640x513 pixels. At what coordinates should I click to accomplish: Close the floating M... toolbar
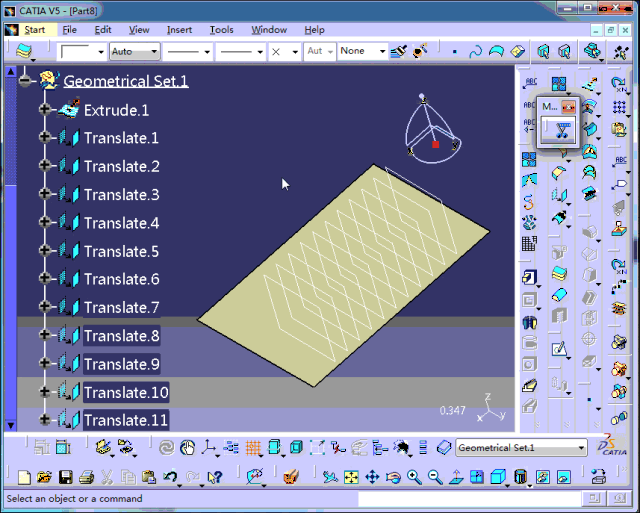568,107
